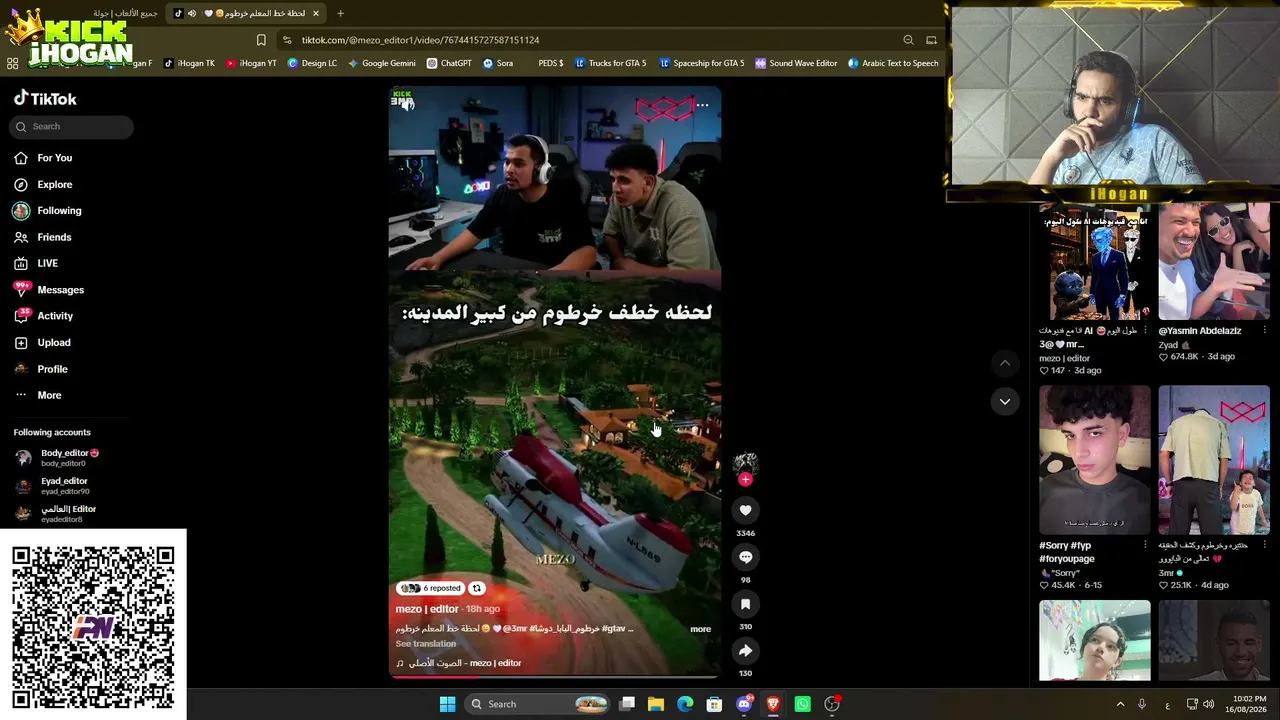Image resolution: width=1280 pixels, height=720 pixels.
Task: Open Messages in the sidebar
Action: coord(60,290)
